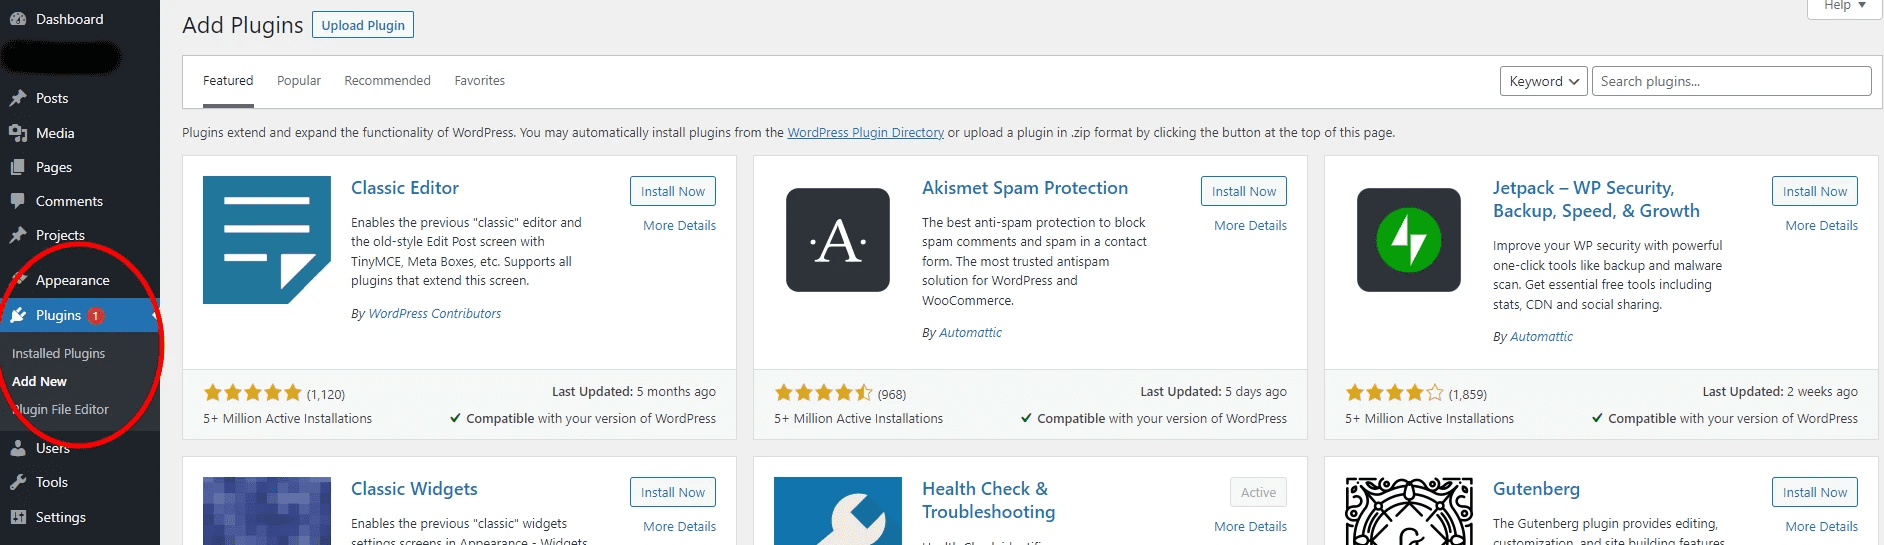This screenshot has height=545, width=1884.
Task: Click the Health Check wrench thumbnail
Action: coord(838,511)
